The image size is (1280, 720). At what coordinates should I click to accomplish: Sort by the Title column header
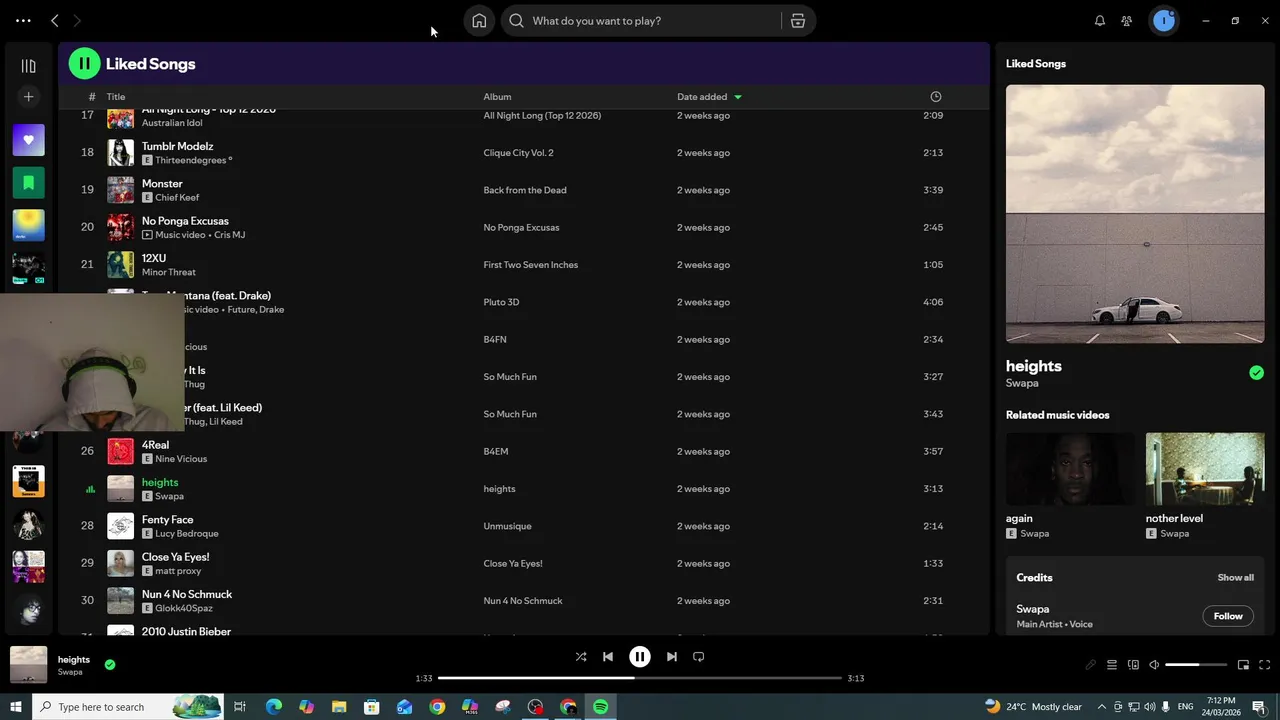pos(116,97)
